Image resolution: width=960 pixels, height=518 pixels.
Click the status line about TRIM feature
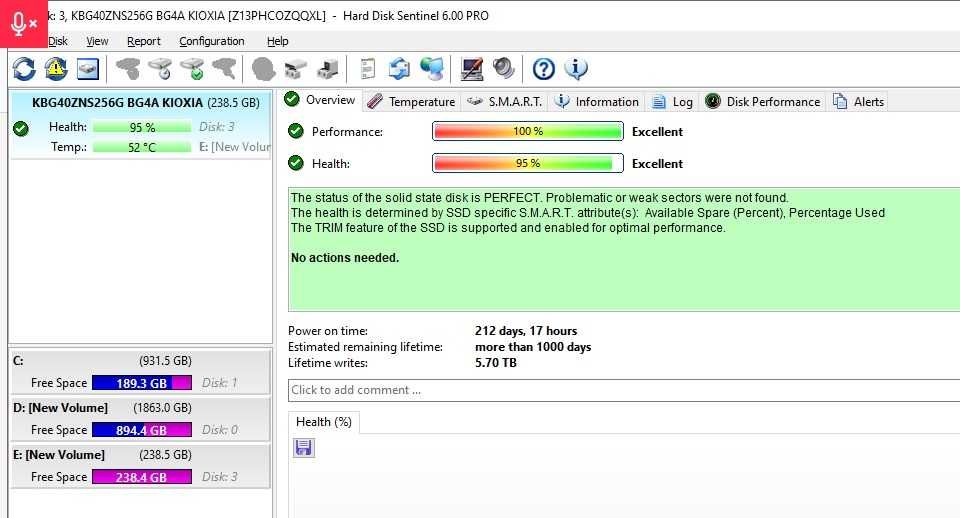click(508, 228)
